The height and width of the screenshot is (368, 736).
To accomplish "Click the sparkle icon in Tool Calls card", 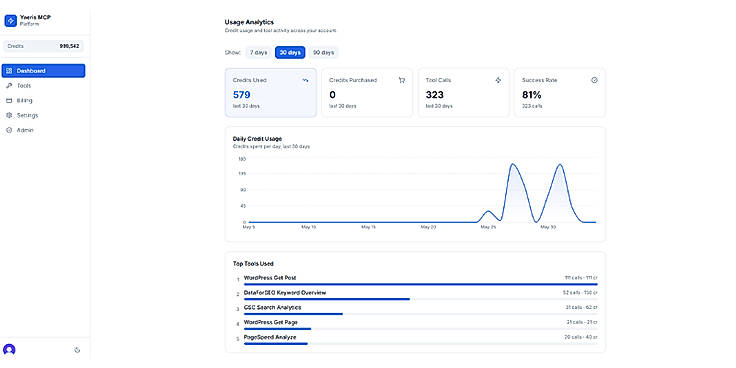I will 498,80.
